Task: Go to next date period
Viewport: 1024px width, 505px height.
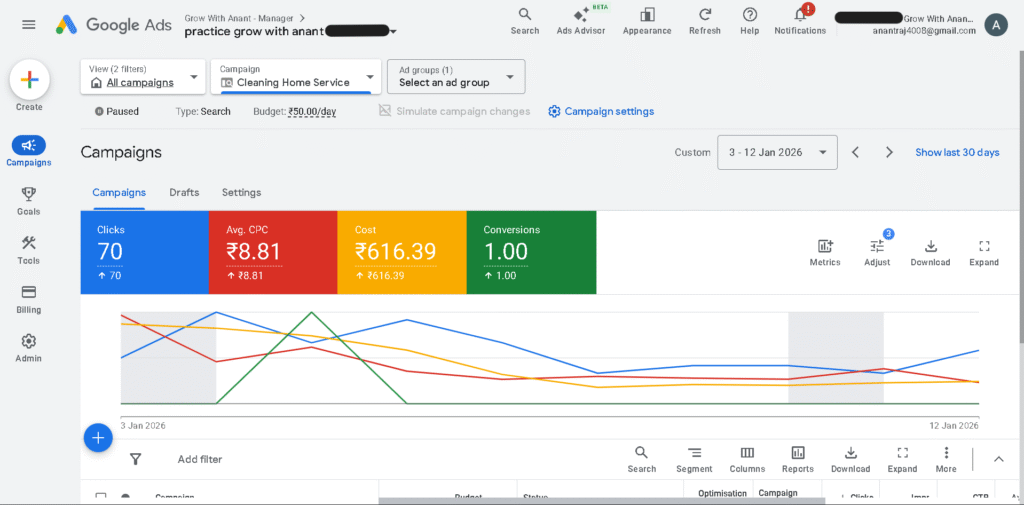Action: (x=889, y=152)
